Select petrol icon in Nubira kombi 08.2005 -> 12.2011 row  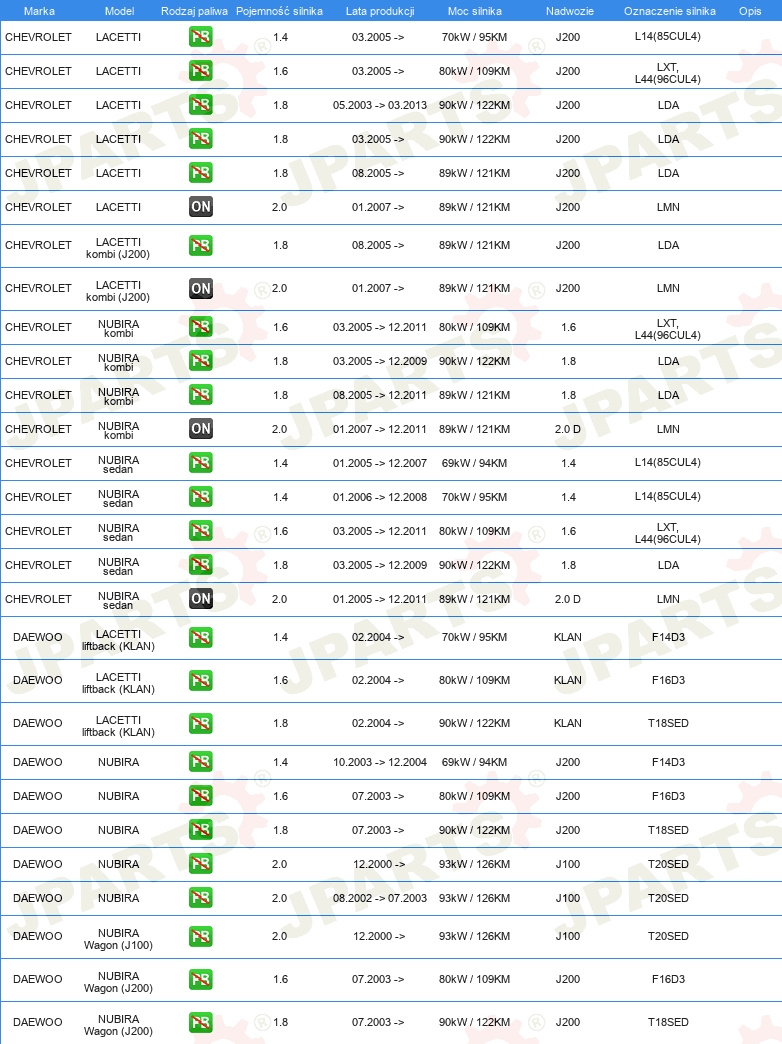(x=200, y=395)
